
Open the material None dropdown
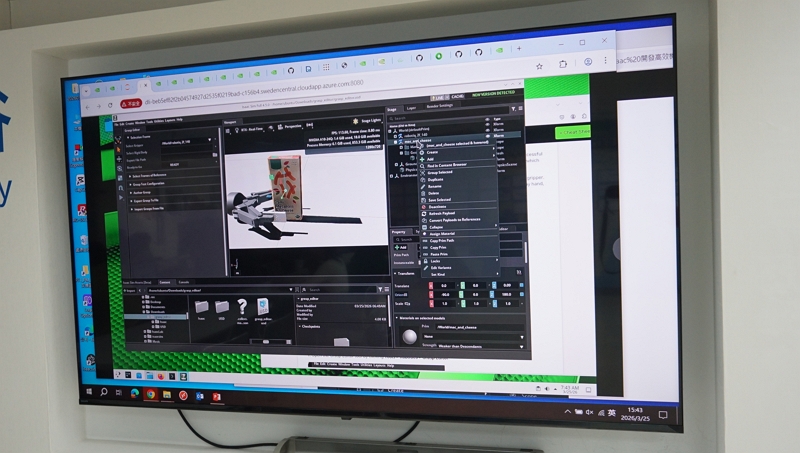point(473,337)
